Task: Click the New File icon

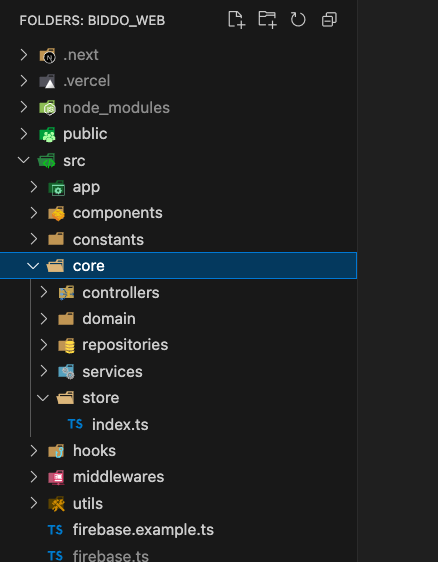Action: point(237,20)
